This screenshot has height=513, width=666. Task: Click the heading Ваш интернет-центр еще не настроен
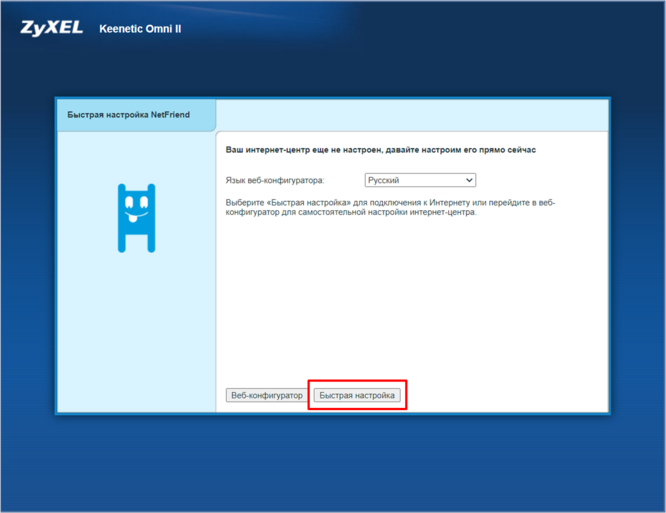[381, 150]
